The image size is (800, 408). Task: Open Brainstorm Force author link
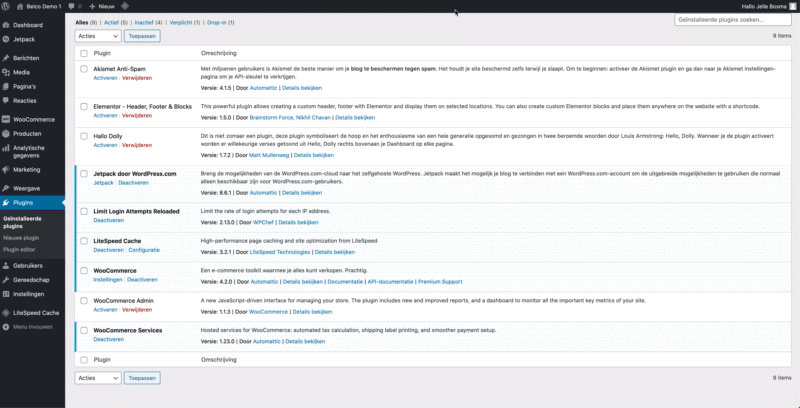pos(272,118)
